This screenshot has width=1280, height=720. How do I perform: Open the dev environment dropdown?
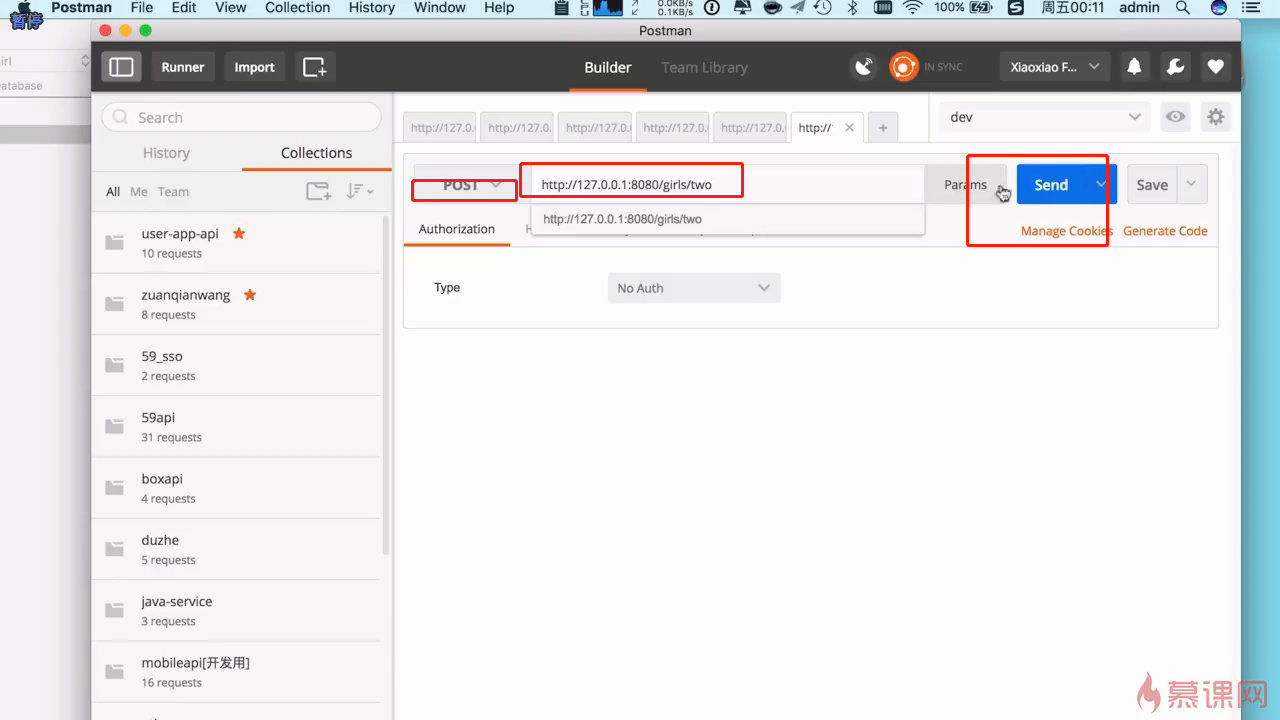pyautogui.click(x=1044, y=117)
